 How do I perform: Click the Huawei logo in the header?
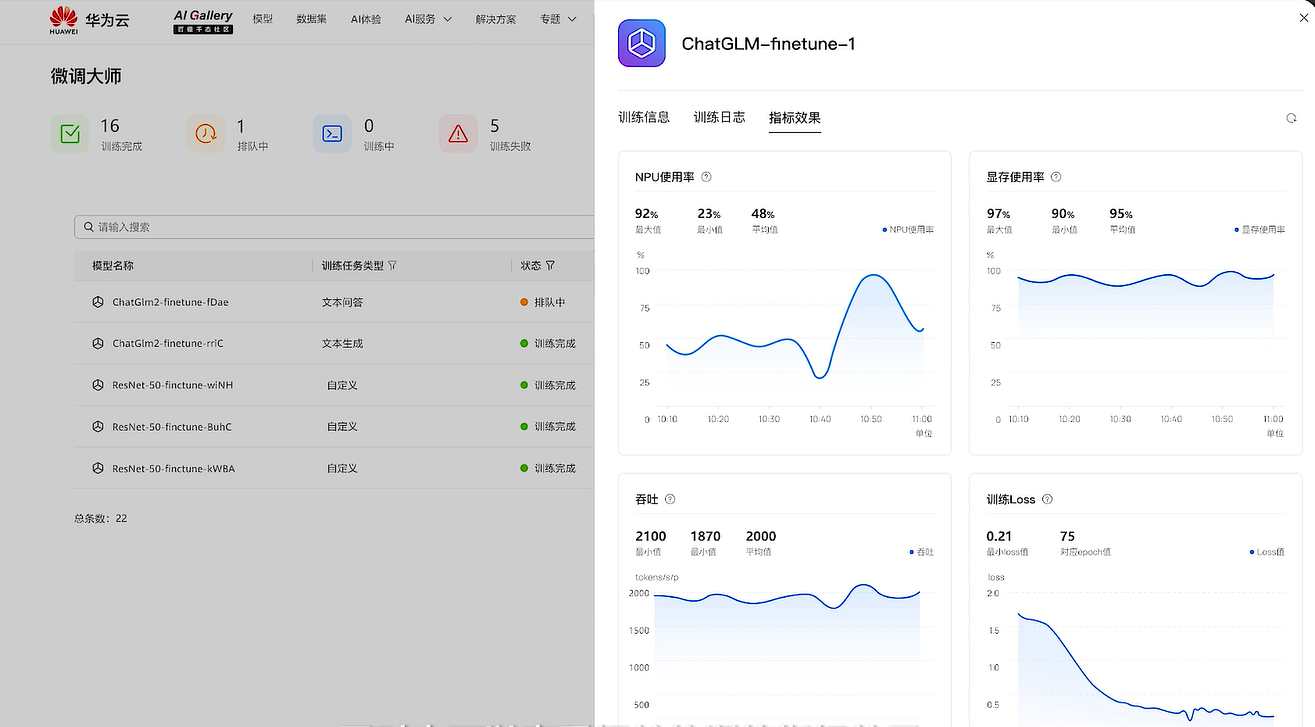tap(64, 19)
